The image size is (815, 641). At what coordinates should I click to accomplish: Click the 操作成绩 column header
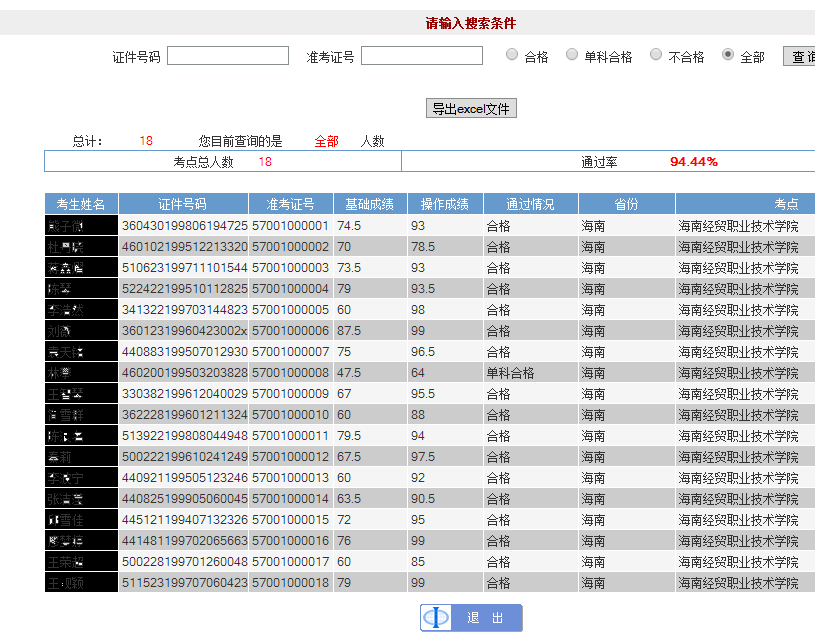(445, 204)
